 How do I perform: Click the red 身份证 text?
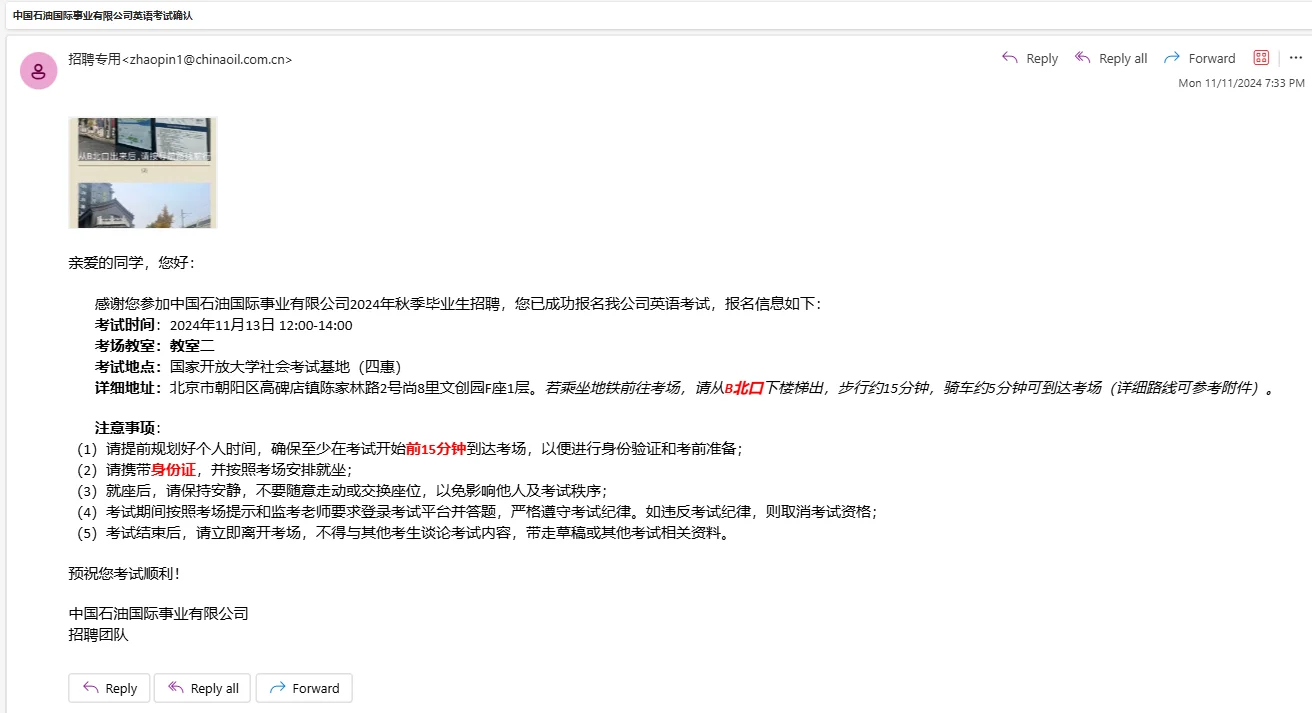[x=173, y=469]
